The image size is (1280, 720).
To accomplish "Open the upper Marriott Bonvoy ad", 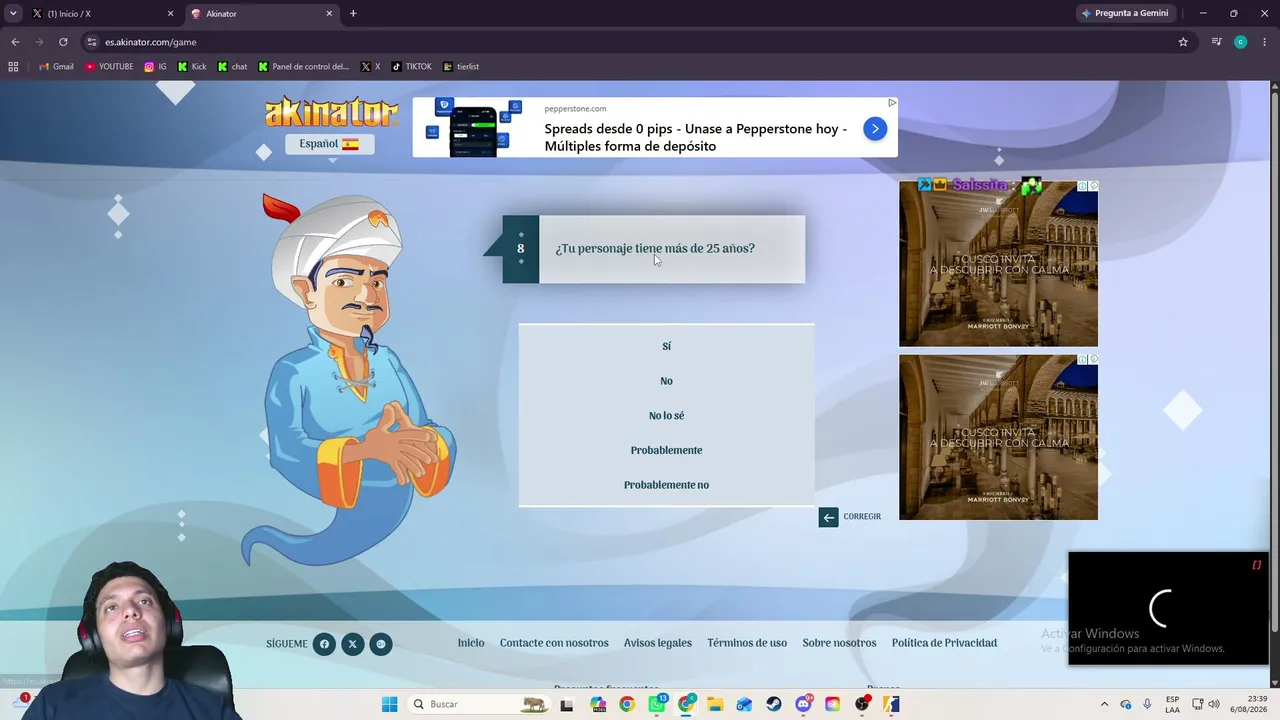I will pos(998,264).
